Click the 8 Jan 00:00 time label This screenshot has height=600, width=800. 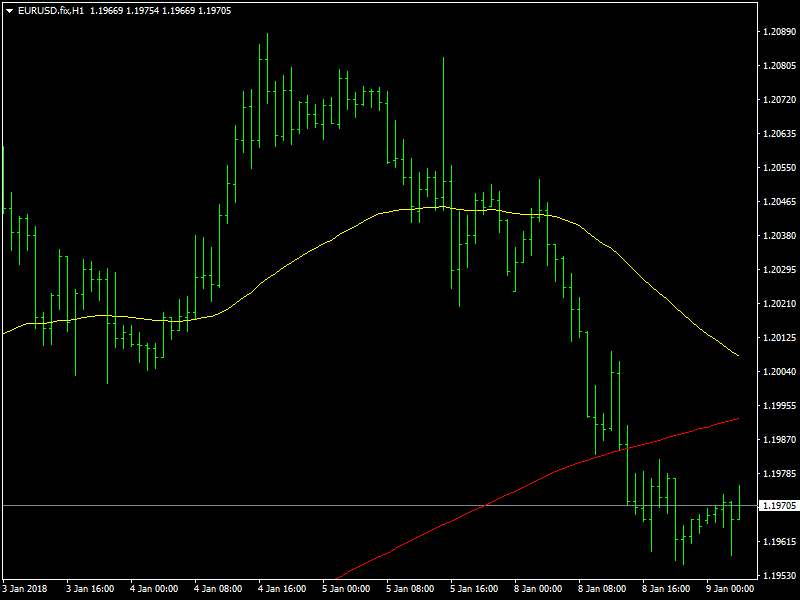(538, 589)
